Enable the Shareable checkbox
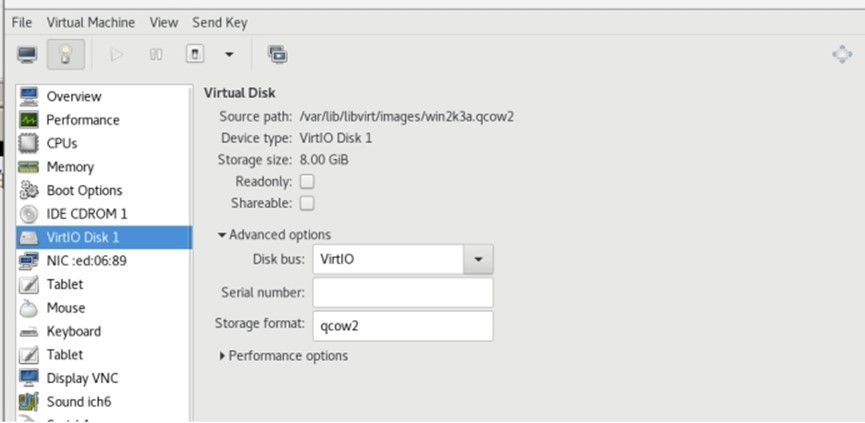Viewport: 865px width, 423px height. tap(307, 203)
